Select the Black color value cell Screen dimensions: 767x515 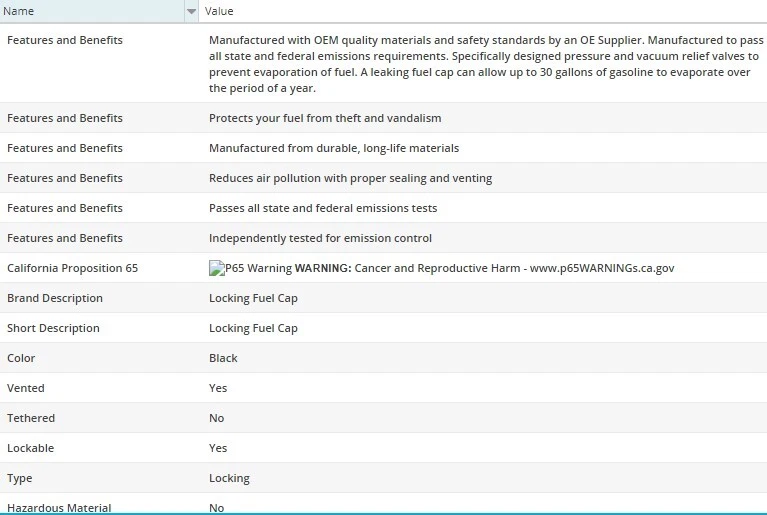(x=223, y=358)
